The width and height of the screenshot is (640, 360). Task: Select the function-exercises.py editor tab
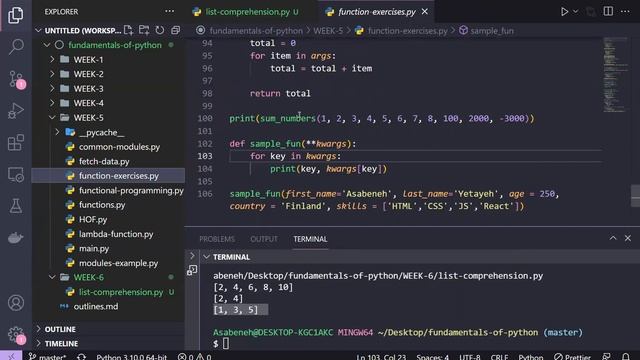(376, 12)
